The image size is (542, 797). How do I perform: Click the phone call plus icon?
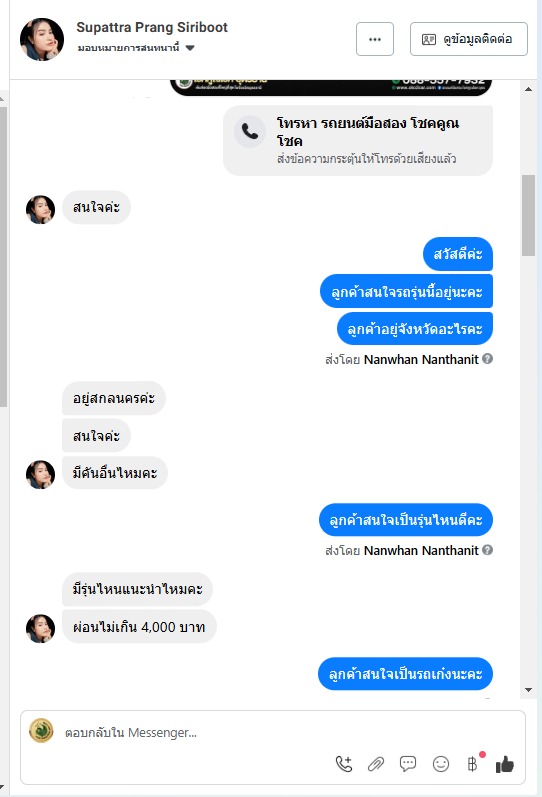[x=344, y=764]
